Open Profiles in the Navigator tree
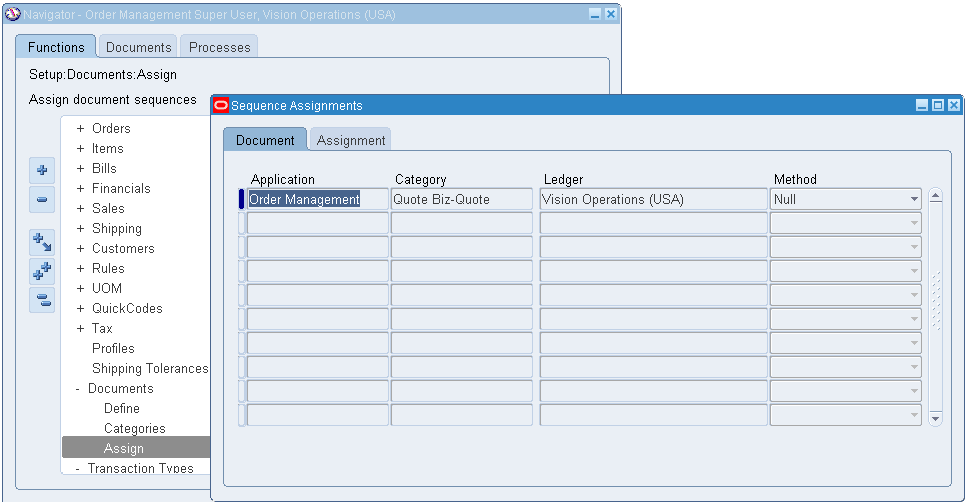965x502 pixels. (x=113, y=349)
